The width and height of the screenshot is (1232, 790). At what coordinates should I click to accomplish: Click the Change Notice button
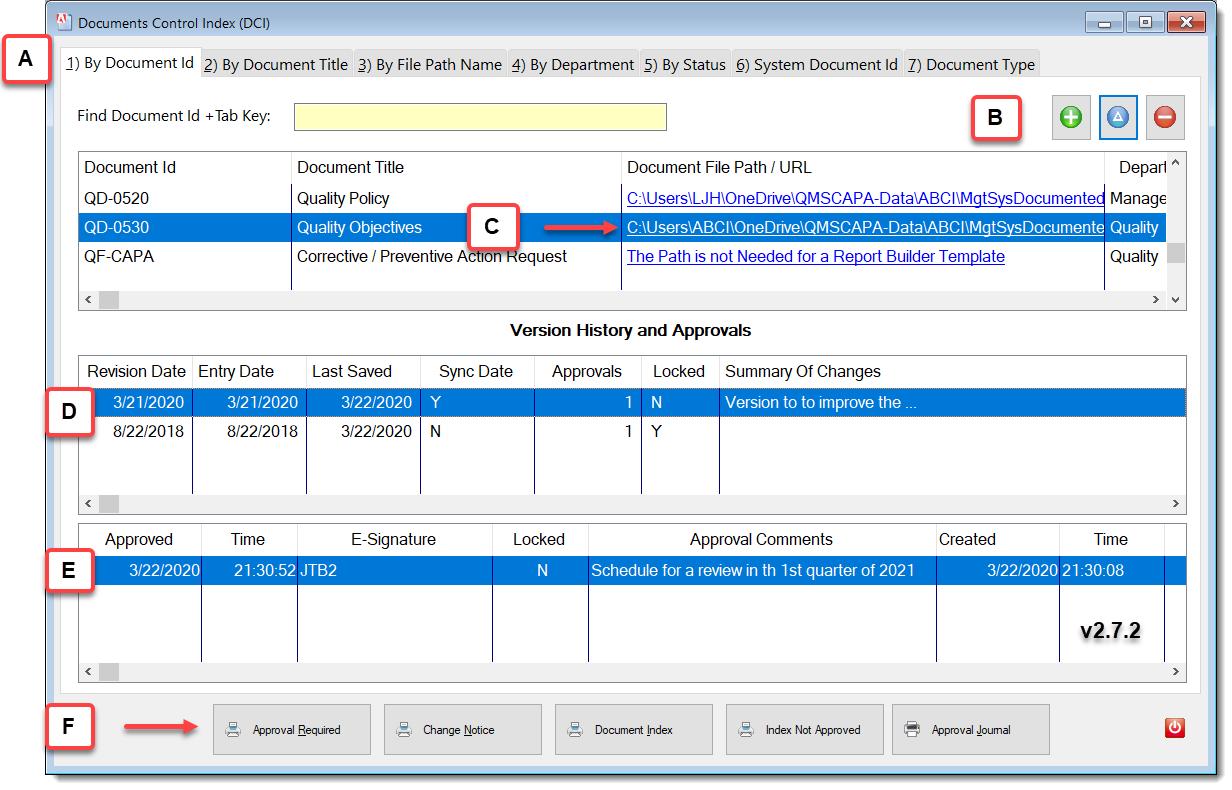point(463,729)
